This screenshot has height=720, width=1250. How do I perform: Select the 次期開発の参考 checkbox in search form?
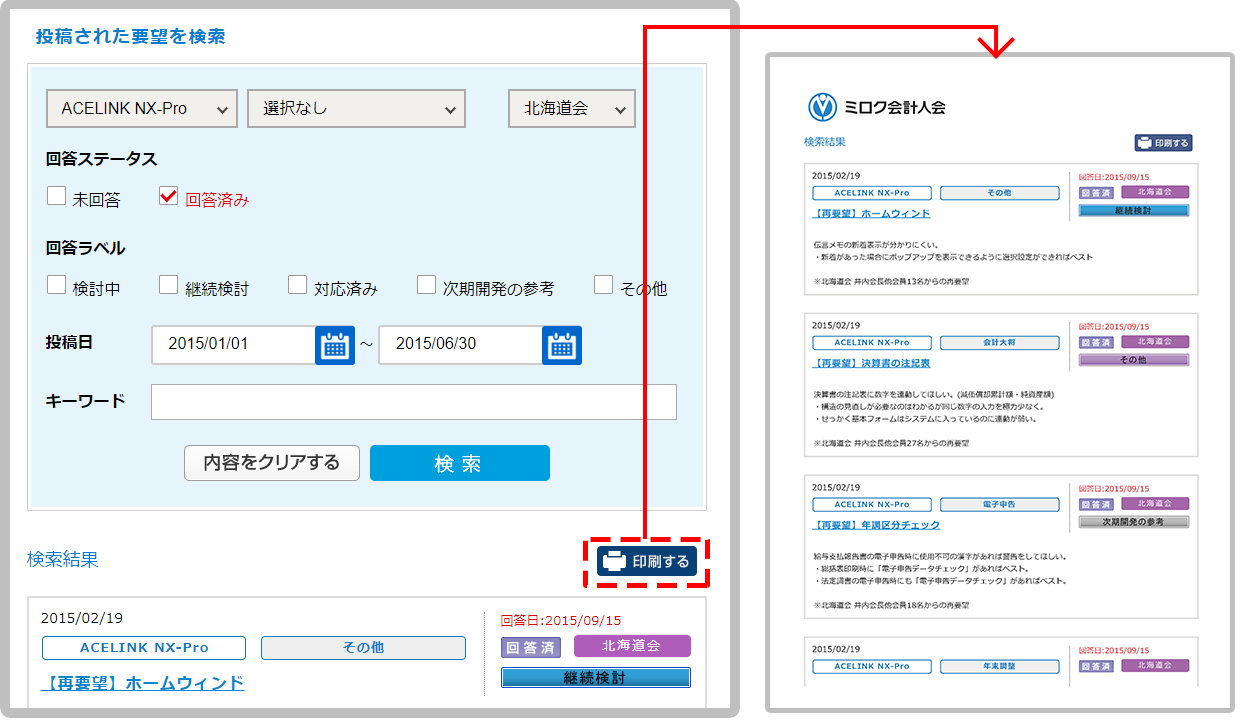tap(426, 285)
